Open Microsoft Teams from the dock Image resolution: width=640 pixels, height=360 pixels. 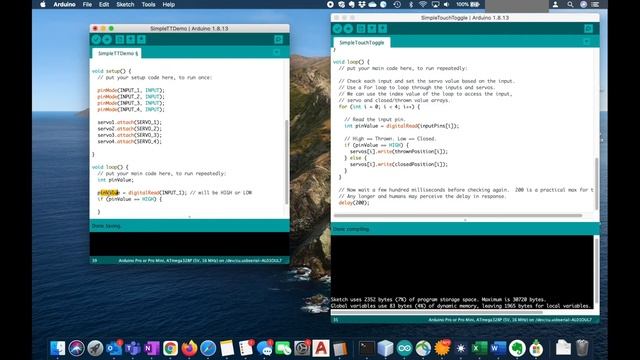click(x=133, y=348)
